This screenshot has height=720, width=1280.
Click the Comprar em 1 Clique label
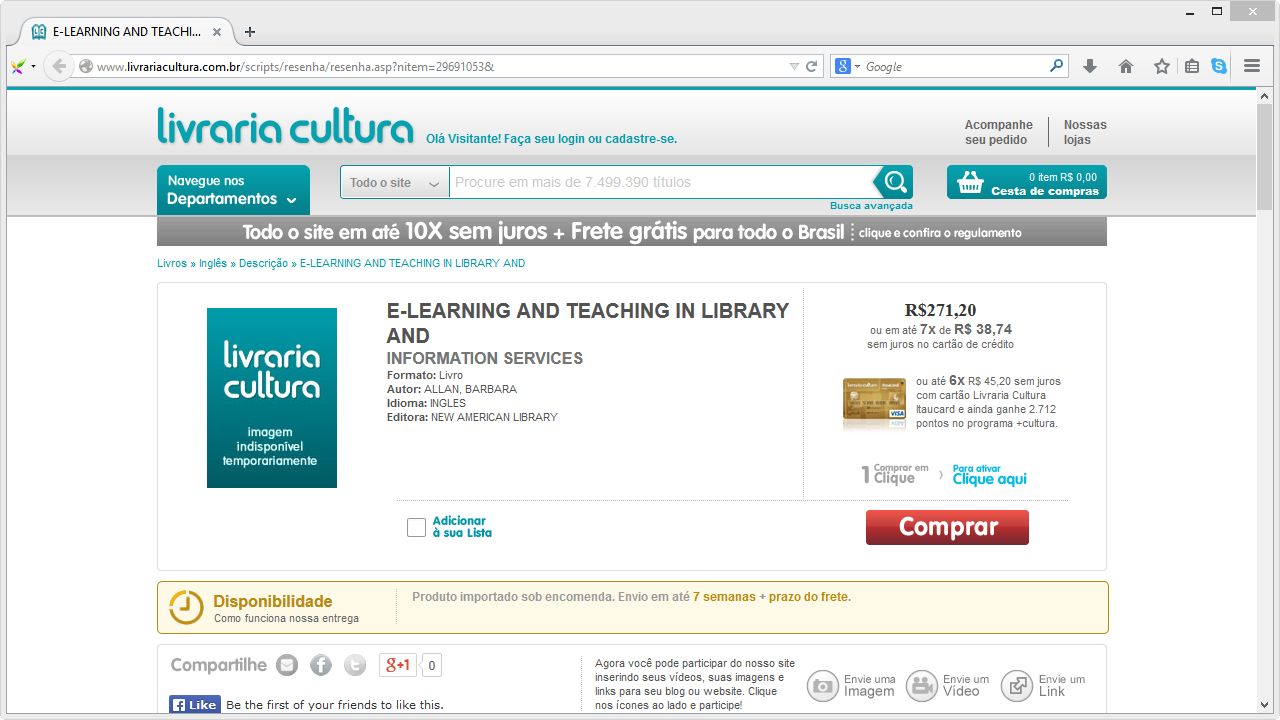coord(895,474)
